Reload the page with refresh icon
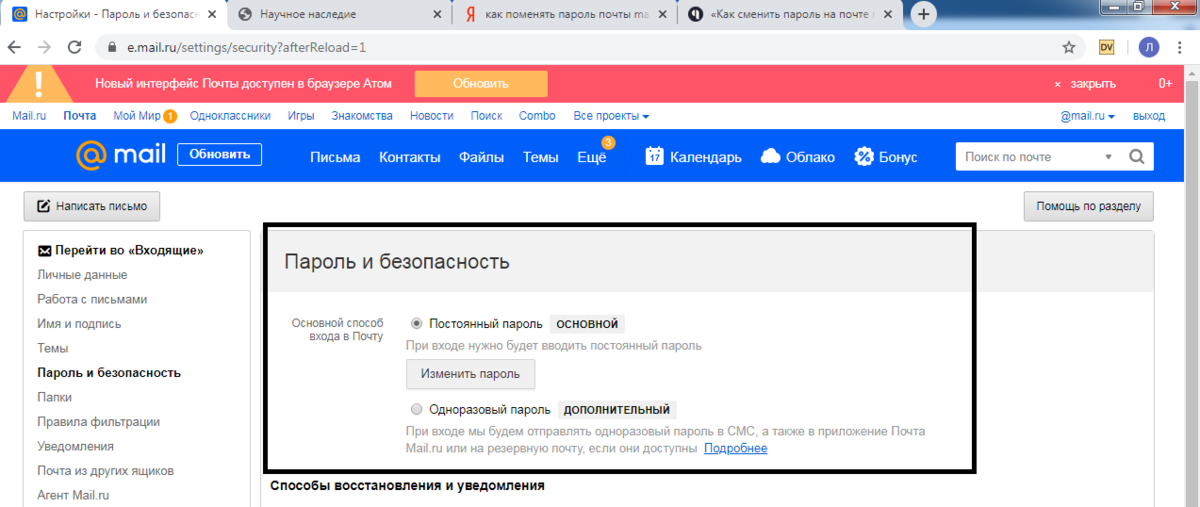1200x507 pixels. pyautogui.click(x=74, y=47)
